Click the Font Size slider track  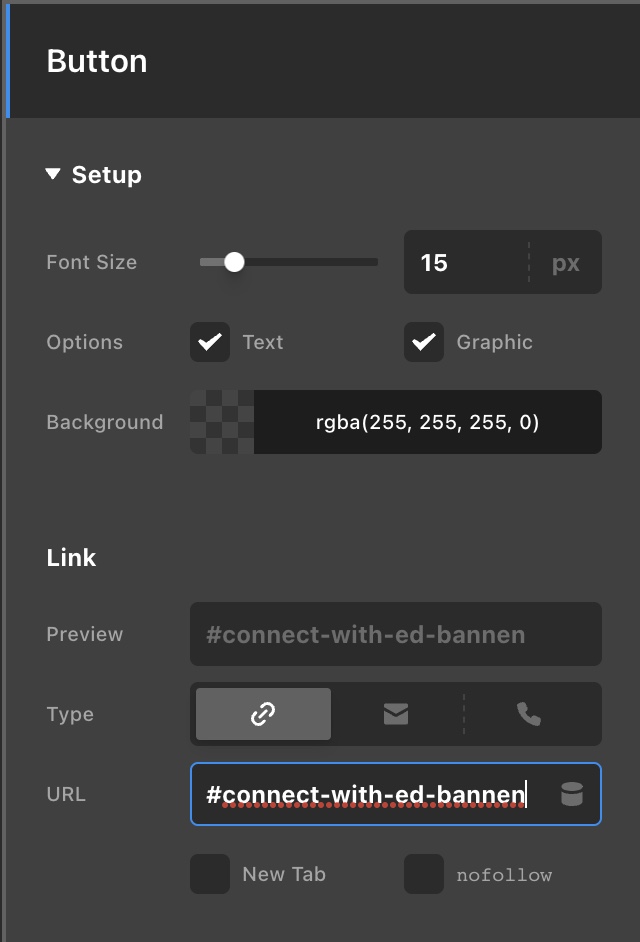pos(320,262)
